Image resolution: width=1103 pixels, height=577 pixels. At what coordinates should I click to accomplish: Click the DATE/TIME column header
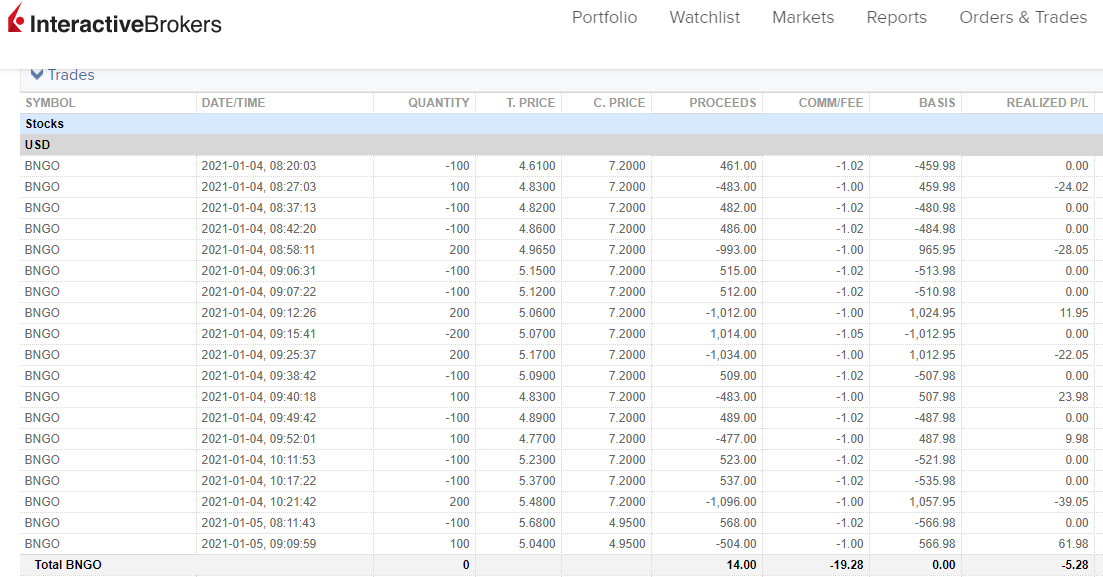[234, 103]
